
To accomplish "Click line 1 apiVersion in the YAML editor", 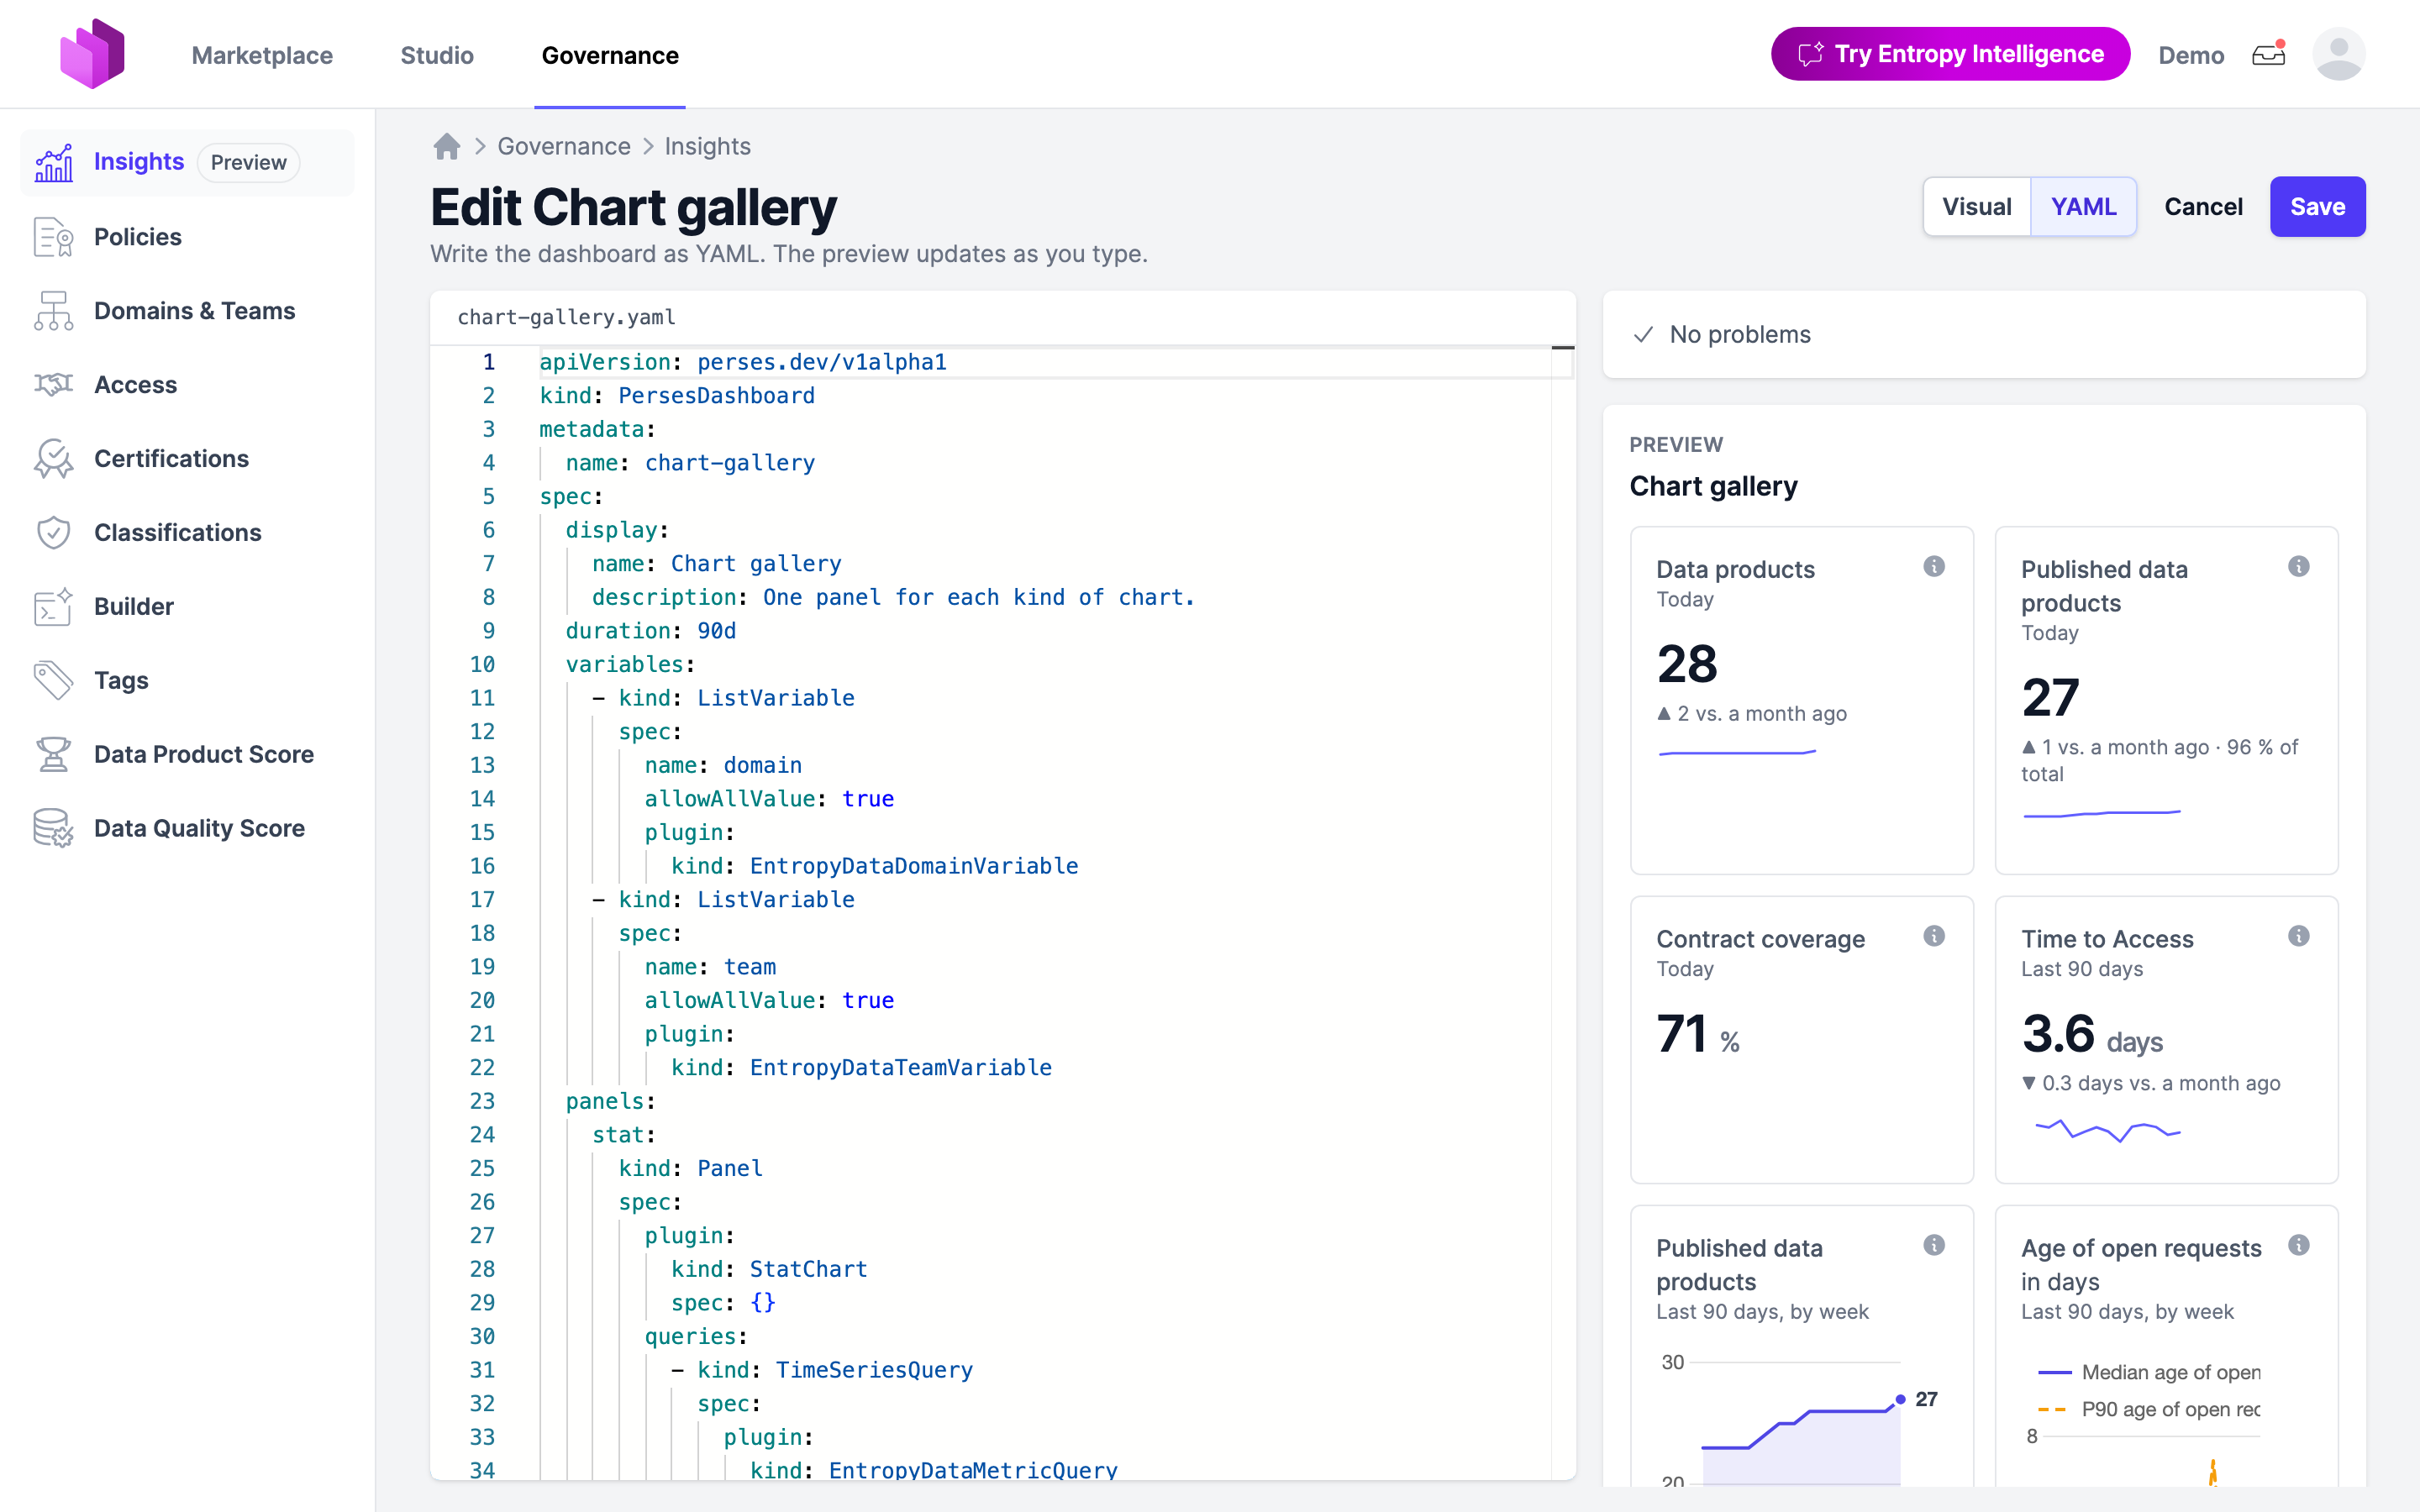I will coord(742,362).
